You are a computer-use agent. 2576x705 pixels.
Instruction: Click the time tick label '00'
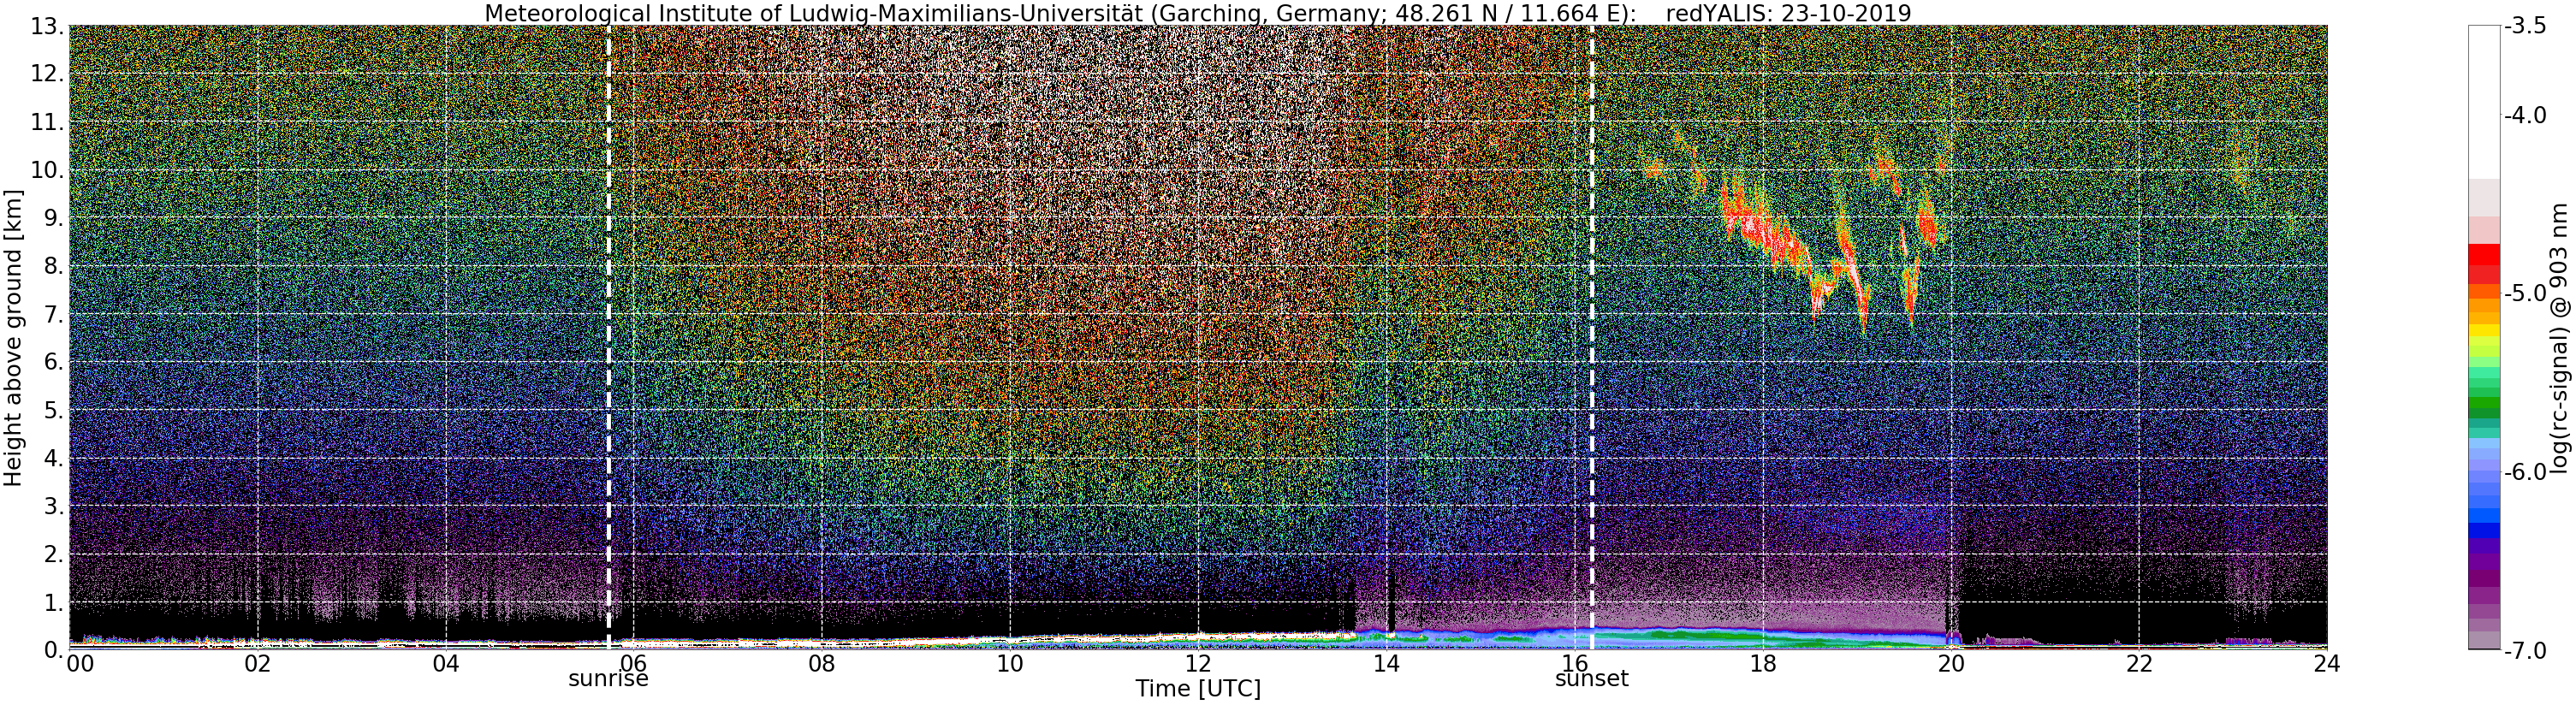point(80,665)
